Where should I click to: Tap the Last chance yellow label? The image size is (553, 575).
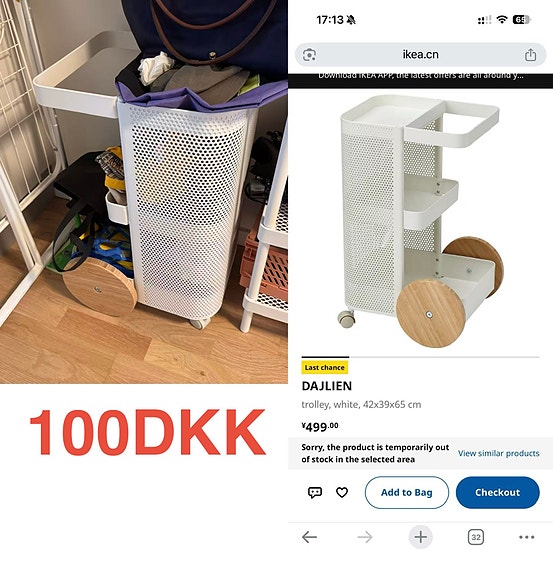click(325, 367)
